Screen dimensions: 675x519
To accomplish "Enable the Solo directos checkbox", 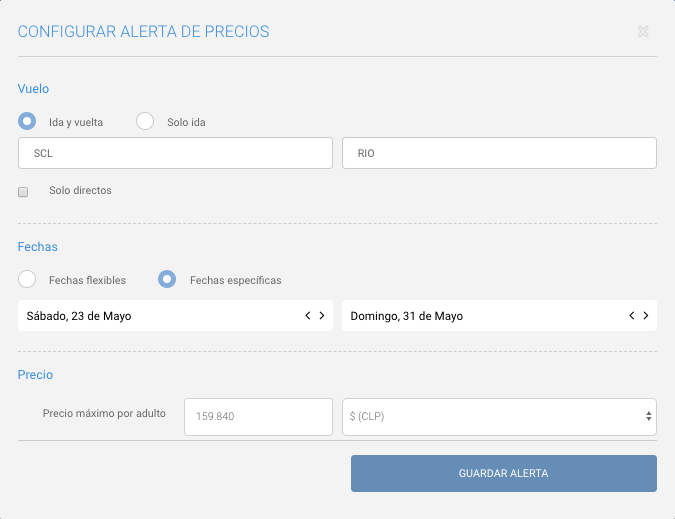I will [23, 192].
